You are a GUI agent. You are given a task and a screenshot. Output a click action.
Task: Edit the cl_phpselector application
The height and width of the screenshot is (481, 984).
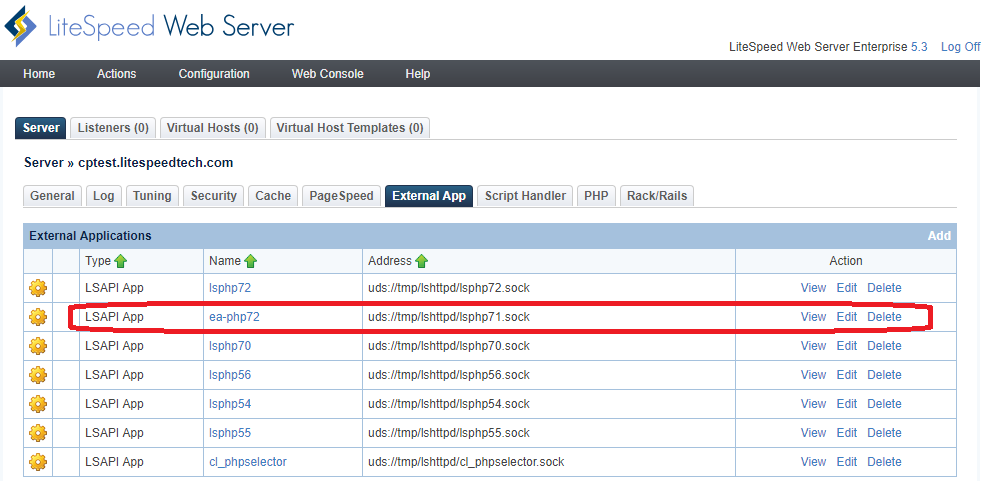pos(847,462)
